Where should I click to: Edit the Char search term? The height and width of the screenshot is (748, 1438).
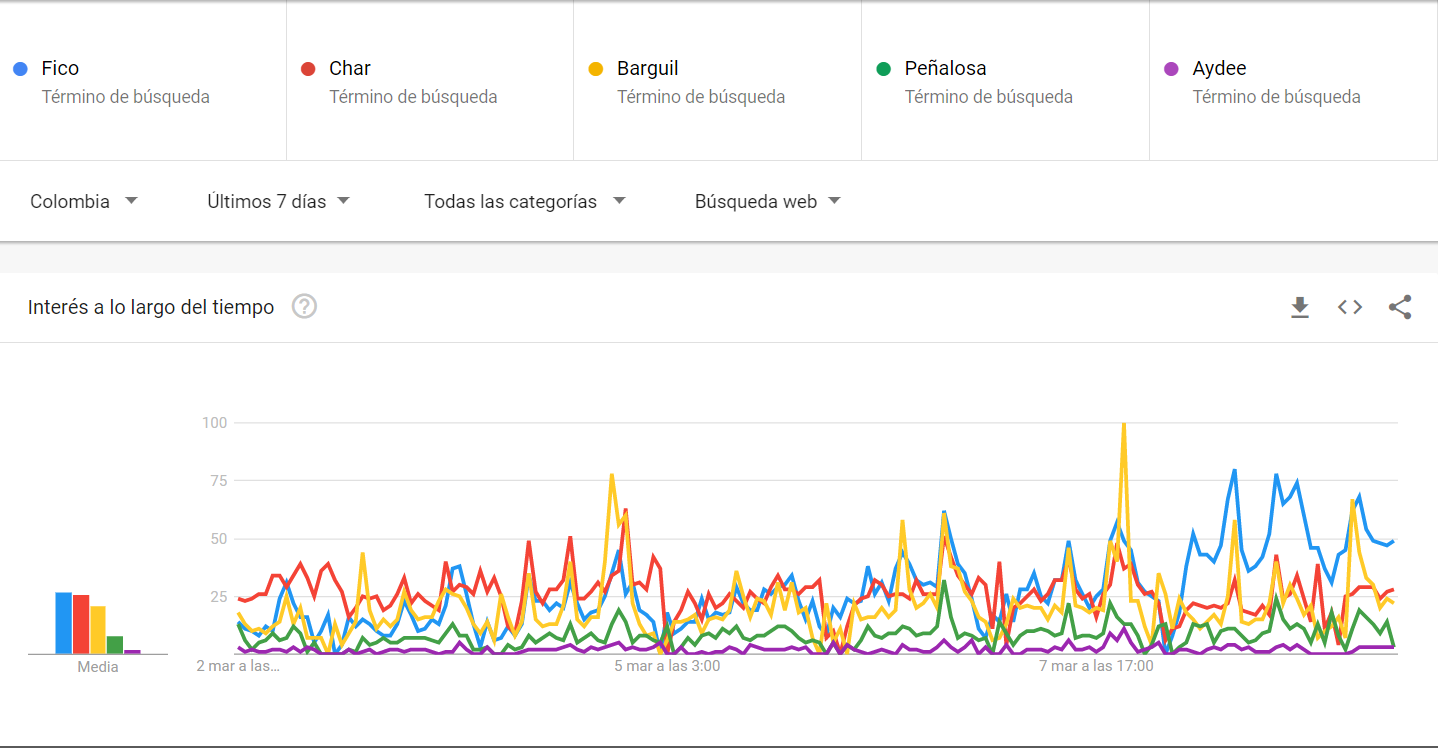click(350, 69)
